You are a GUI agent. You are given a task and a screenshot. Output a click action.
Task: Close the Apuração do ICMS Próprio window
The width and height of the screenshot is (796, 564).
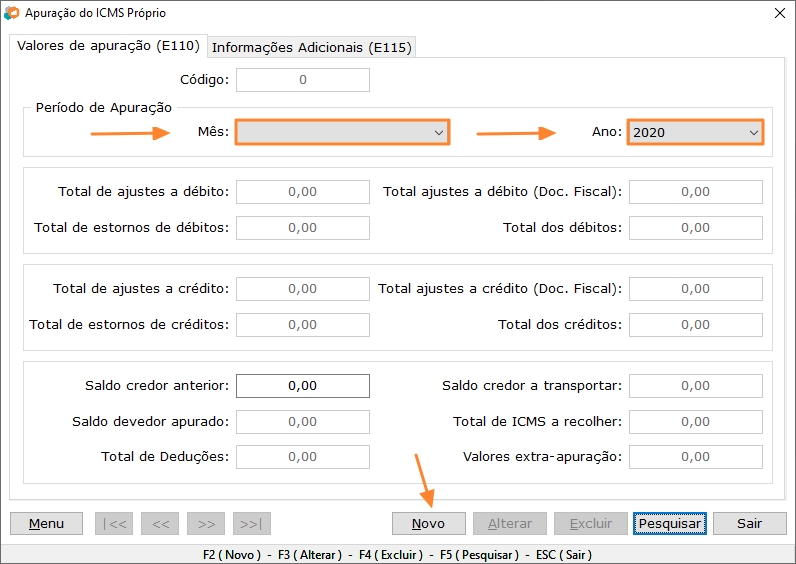(x=780, y=13)
